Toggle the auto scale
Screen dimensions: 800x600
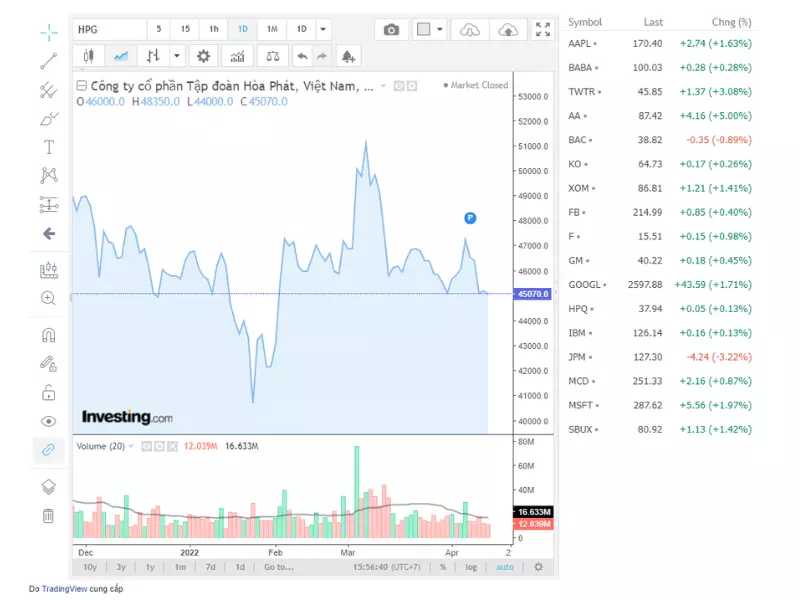pyautogui.click(x=505, y=567)
